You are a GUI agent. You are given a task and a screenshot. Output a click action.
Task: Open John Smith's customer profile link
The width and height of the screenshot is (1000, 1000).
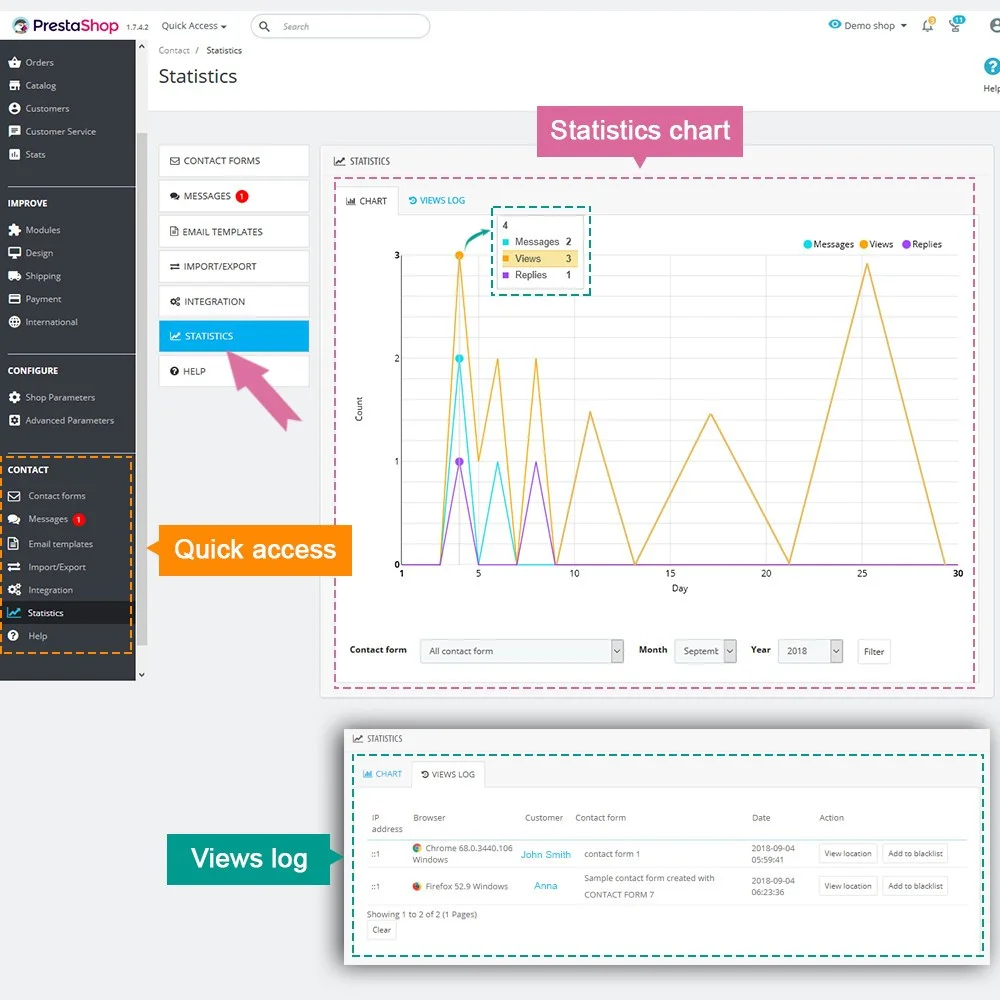545,854
